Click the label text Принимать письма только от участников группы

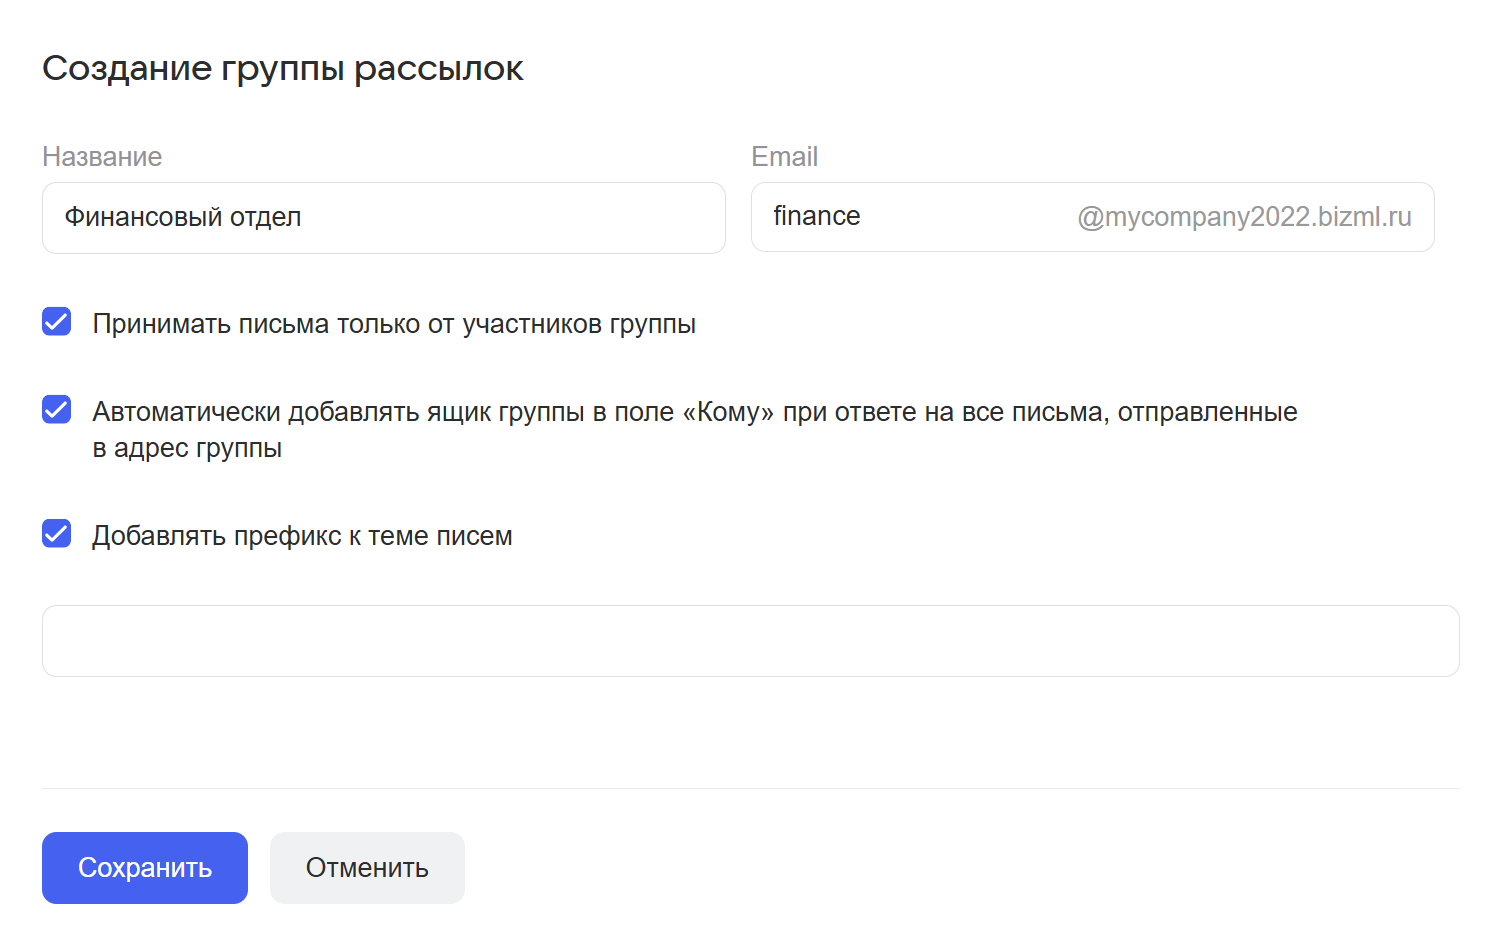point(394,324)
